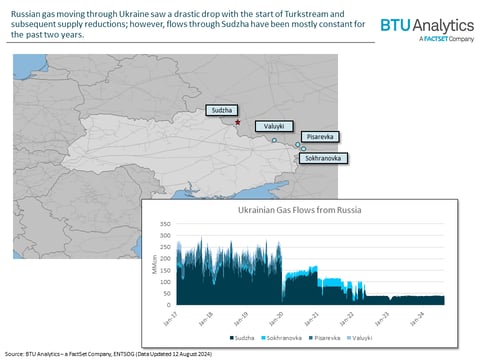Select the Pisarevka legend swatch
This screenshot has height=360, width=480.
[x=311, y=338]
